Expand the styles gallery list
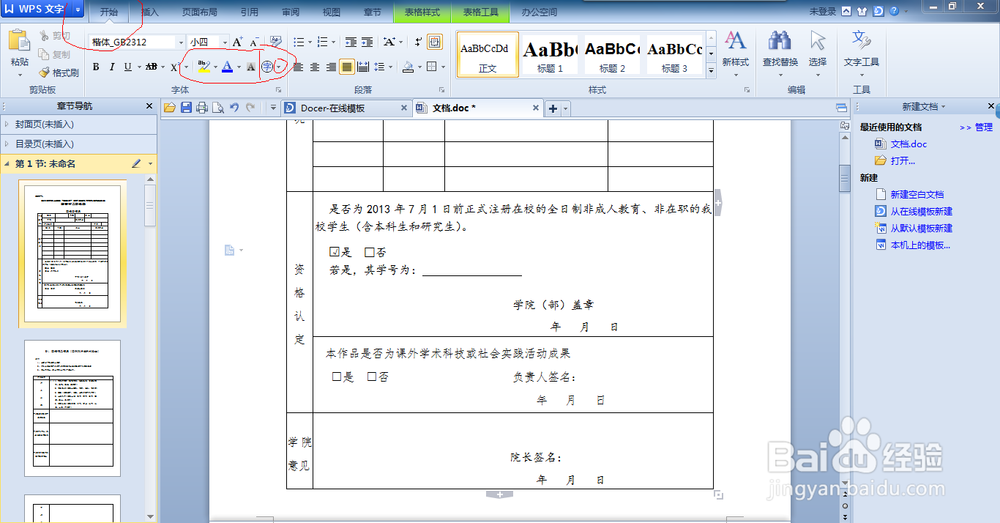This screenshot has height=523, width=1000. tap(710, 71)
